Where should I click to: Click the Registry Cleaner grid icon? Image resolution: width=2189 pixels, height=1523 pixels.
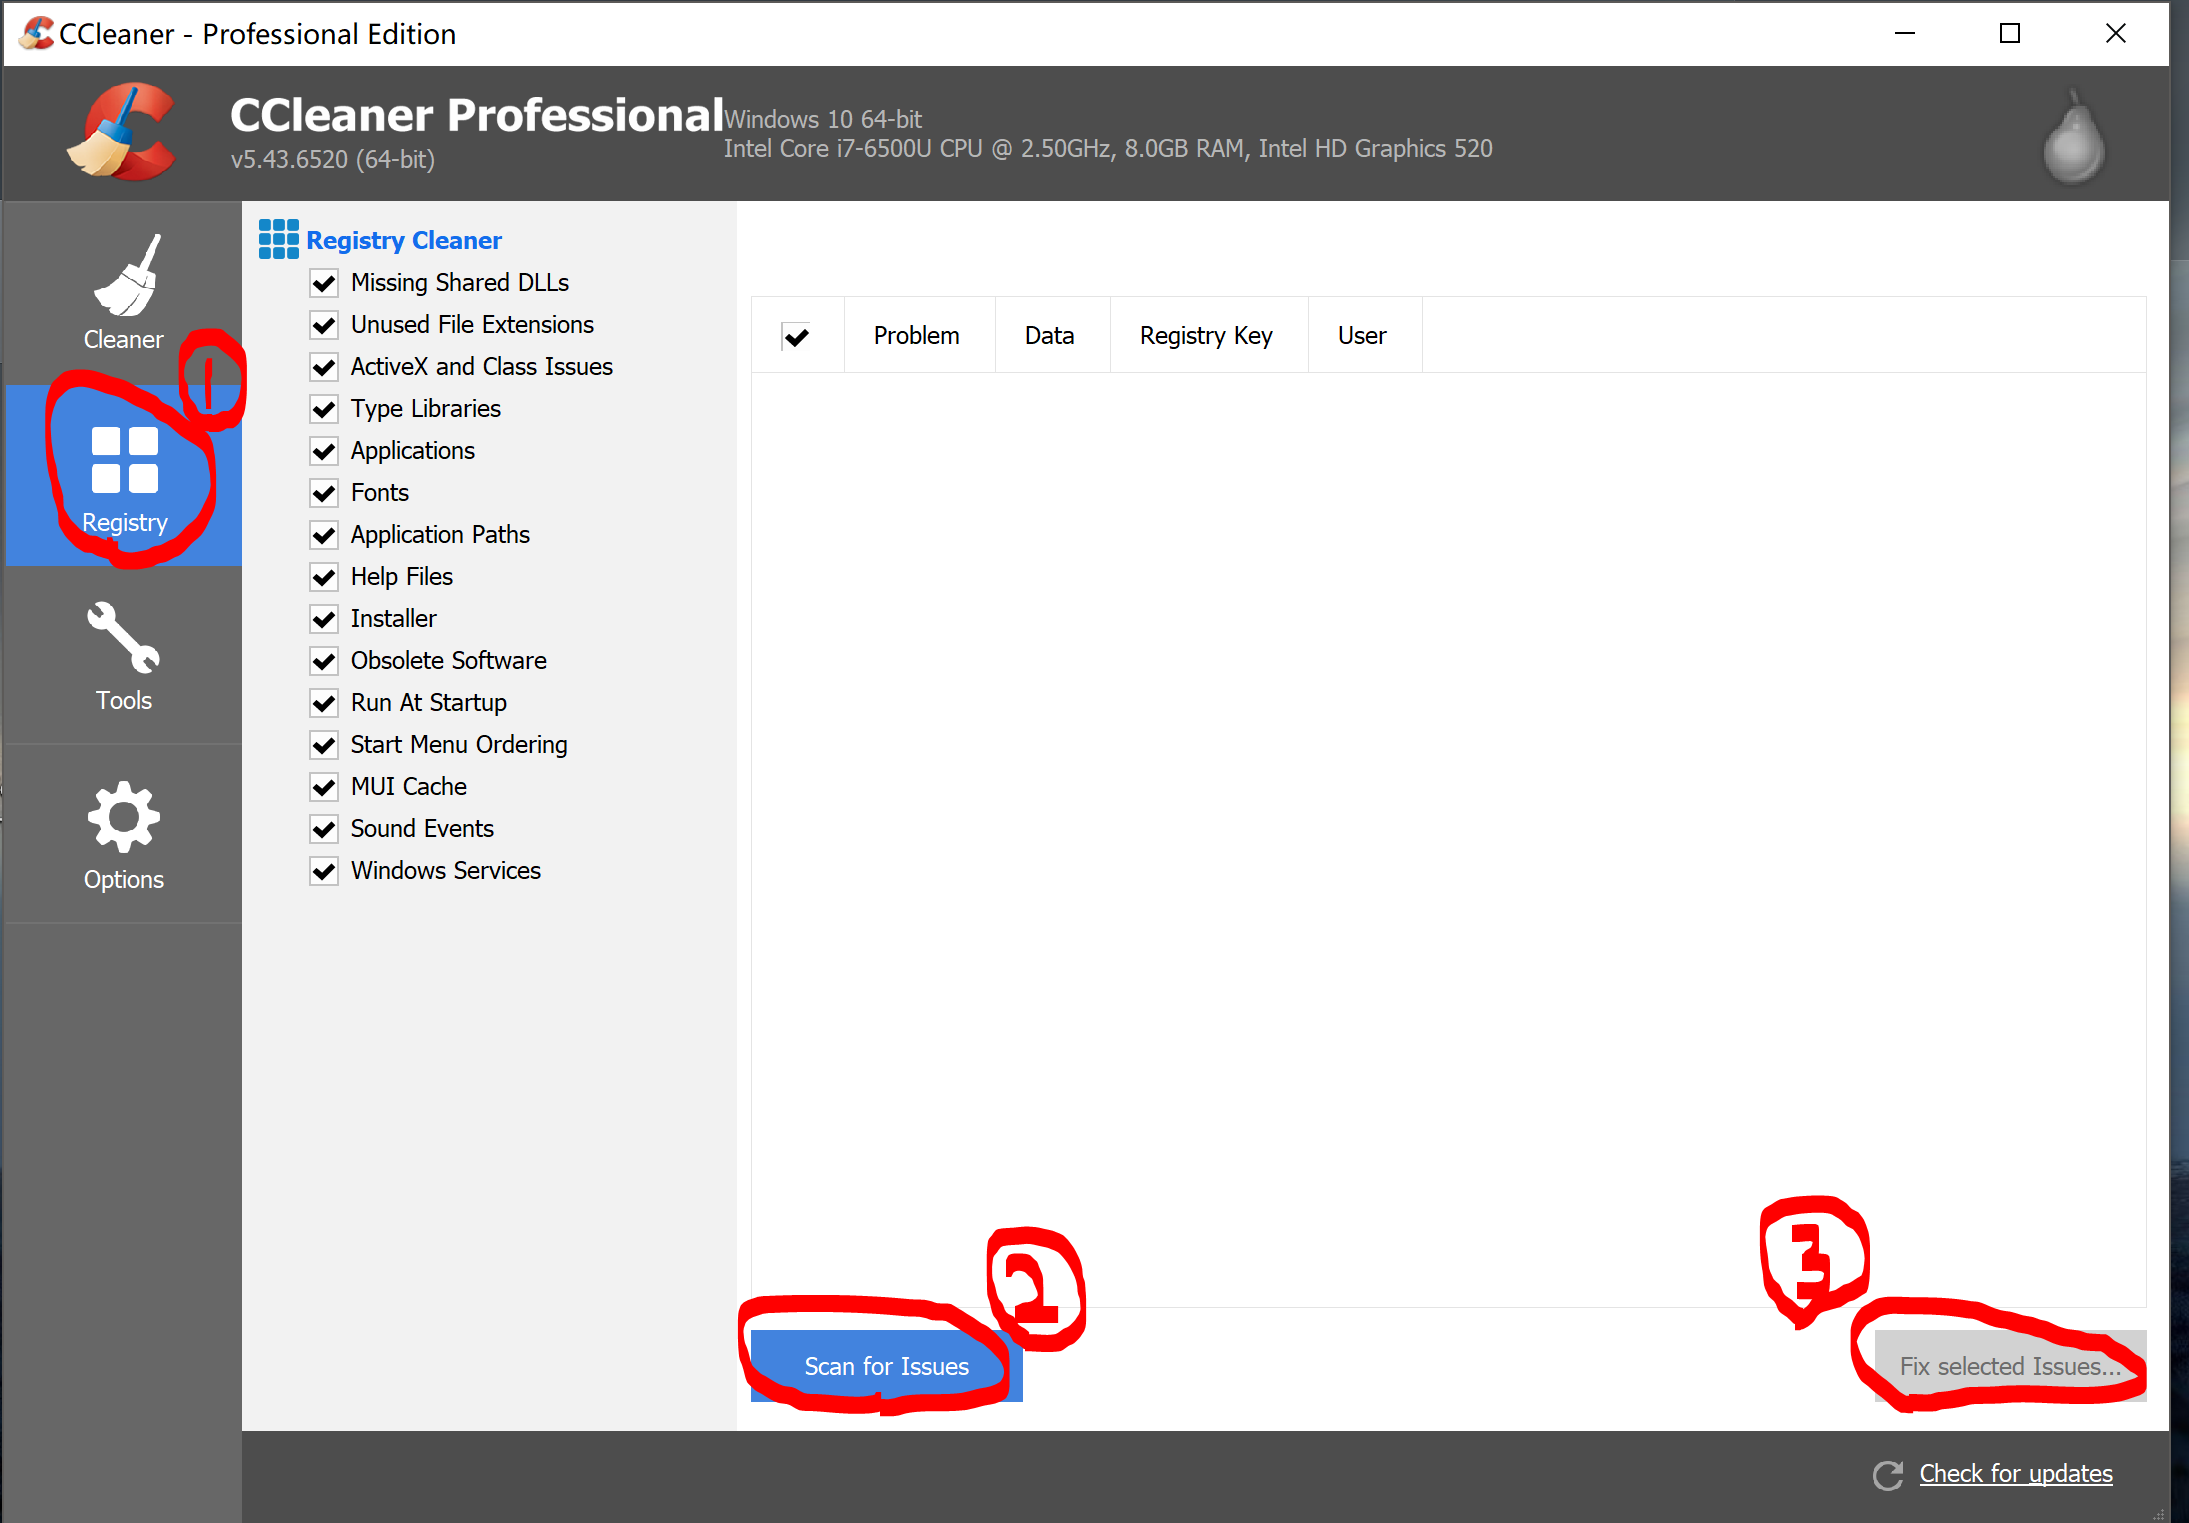tap(278, 239)
